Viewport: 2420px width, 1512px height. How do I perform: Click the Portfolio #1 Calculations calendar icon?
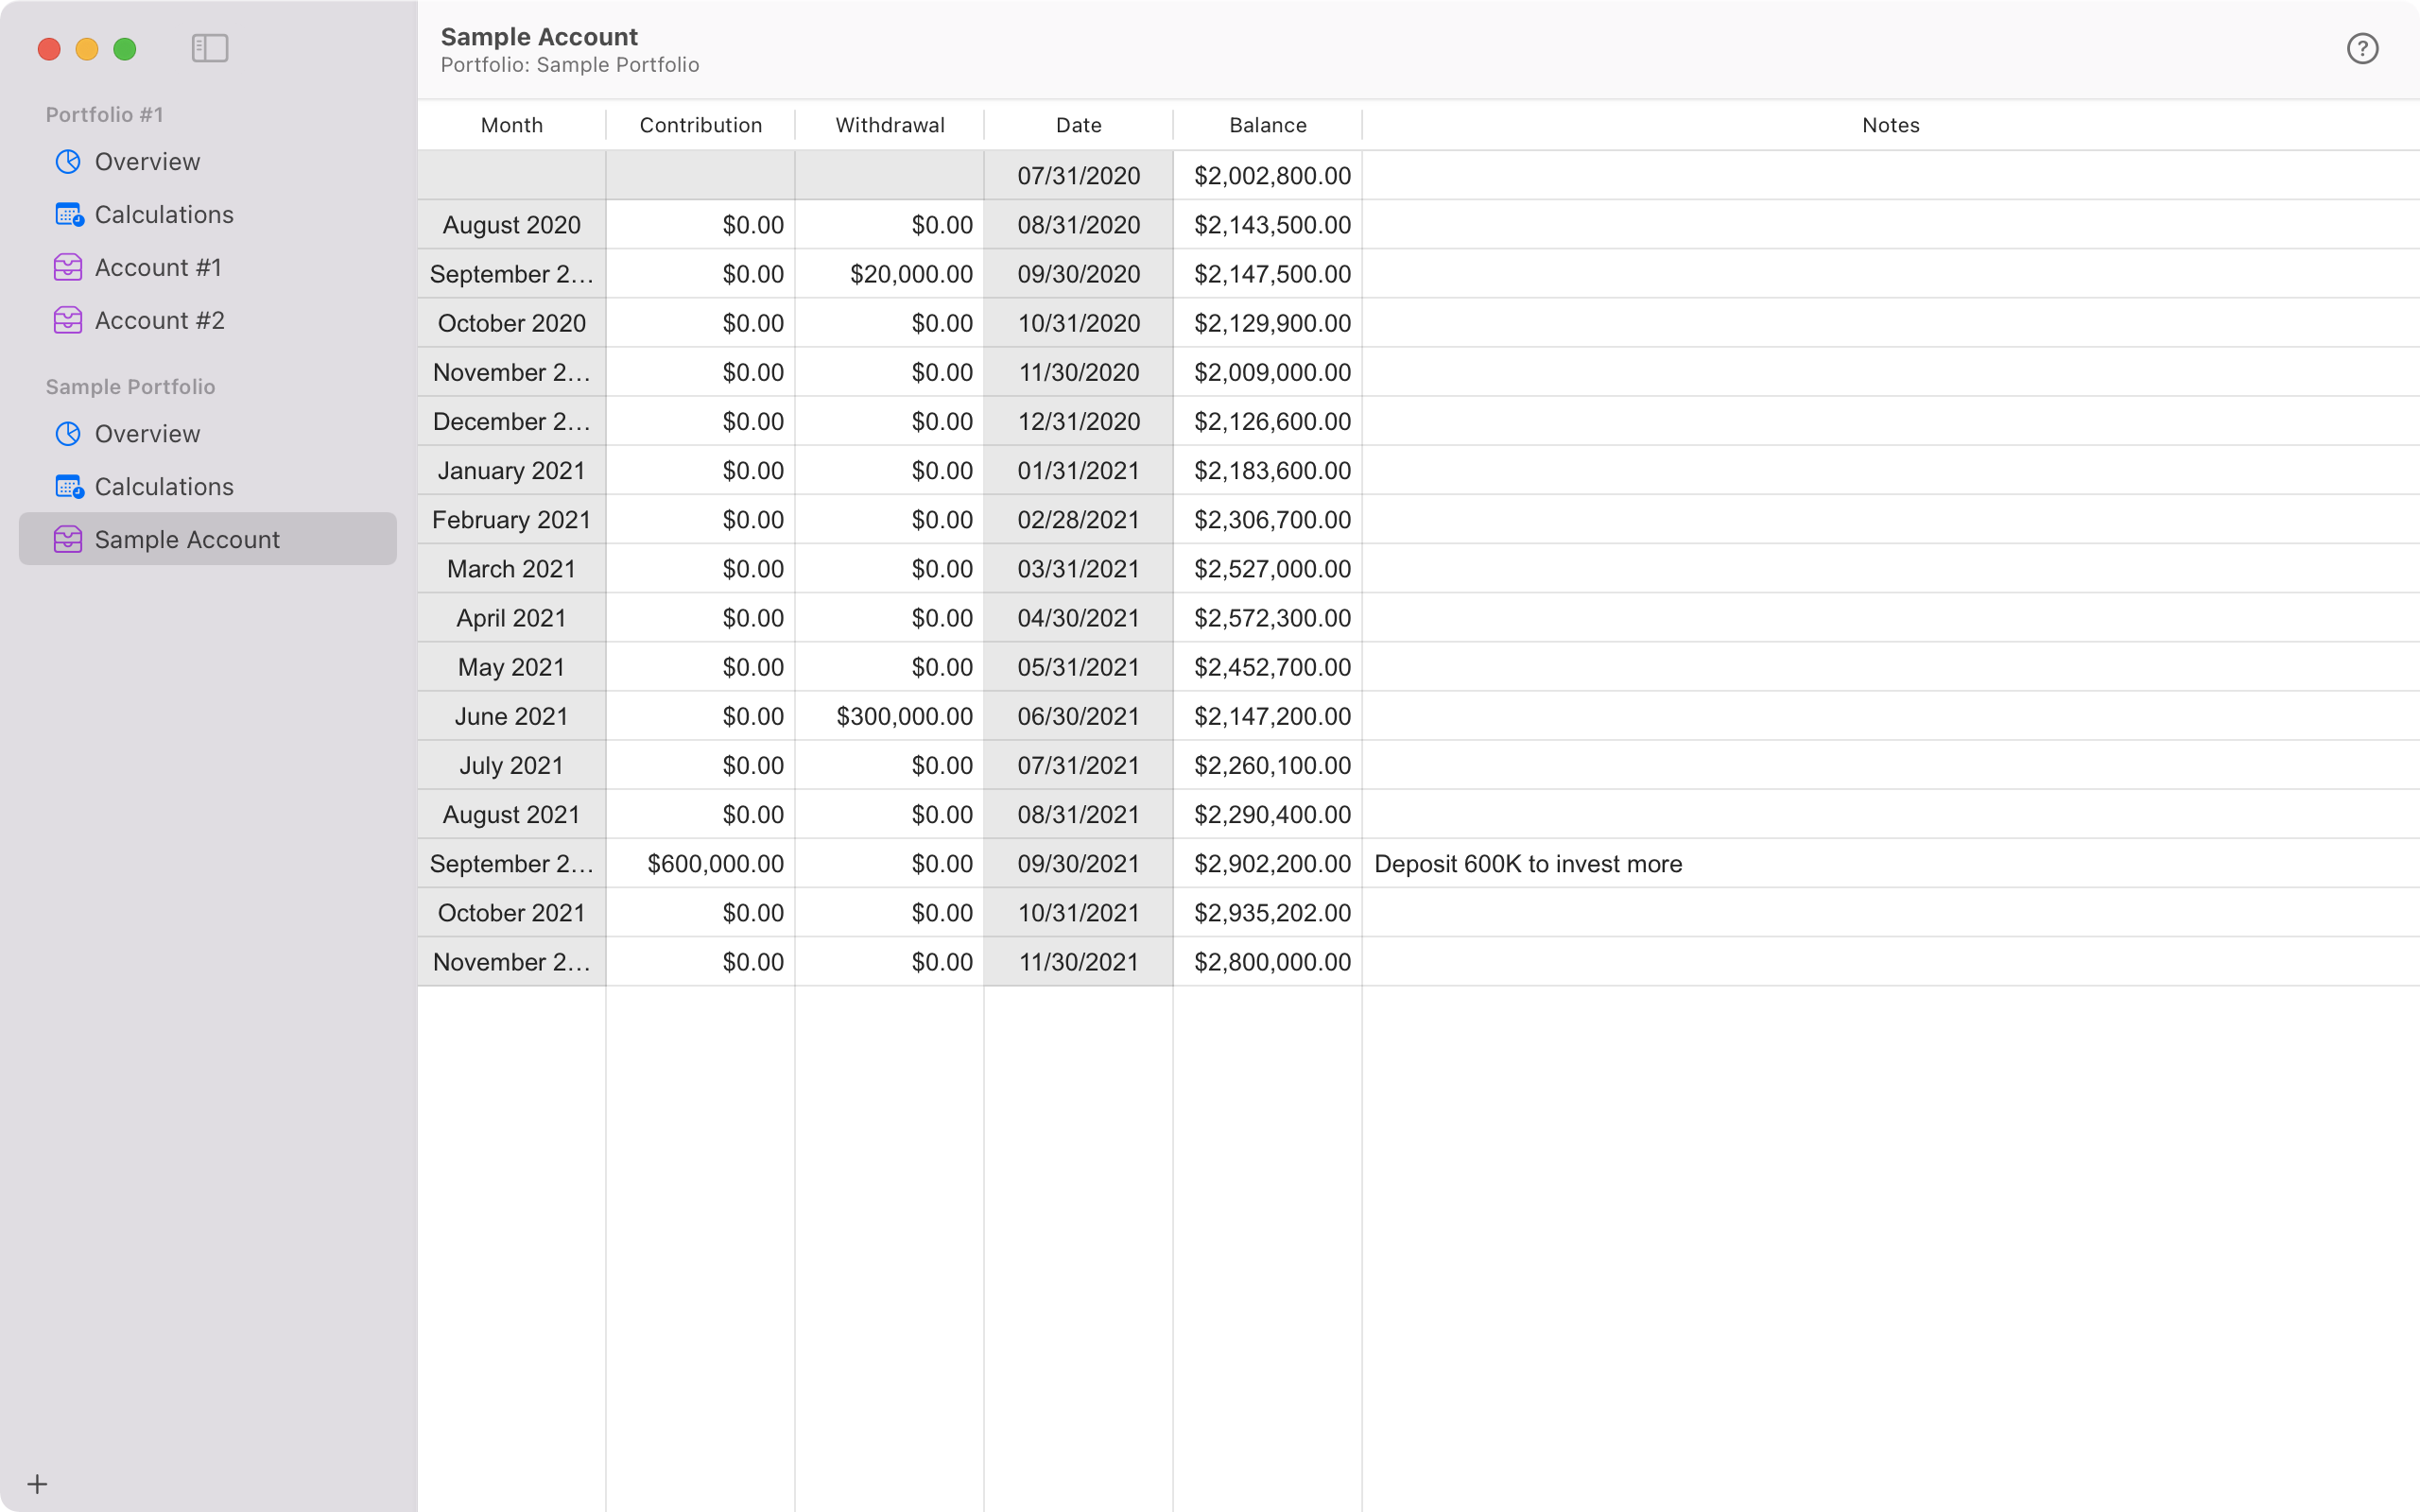click(x=68, y=215)
